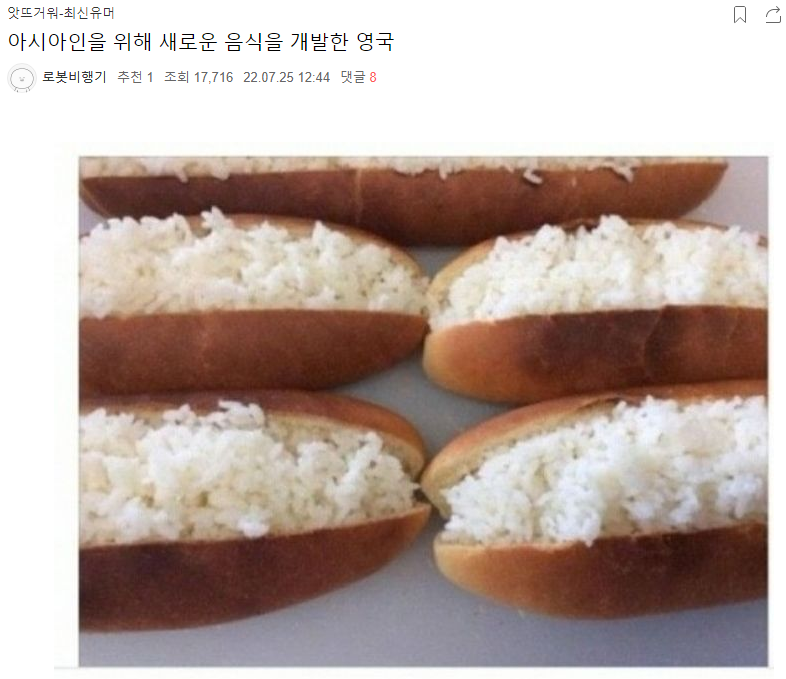The image size is (786, 679).
Task: Click the recommend count number 1
Action: pyautogui.click(x=149, y=78)
